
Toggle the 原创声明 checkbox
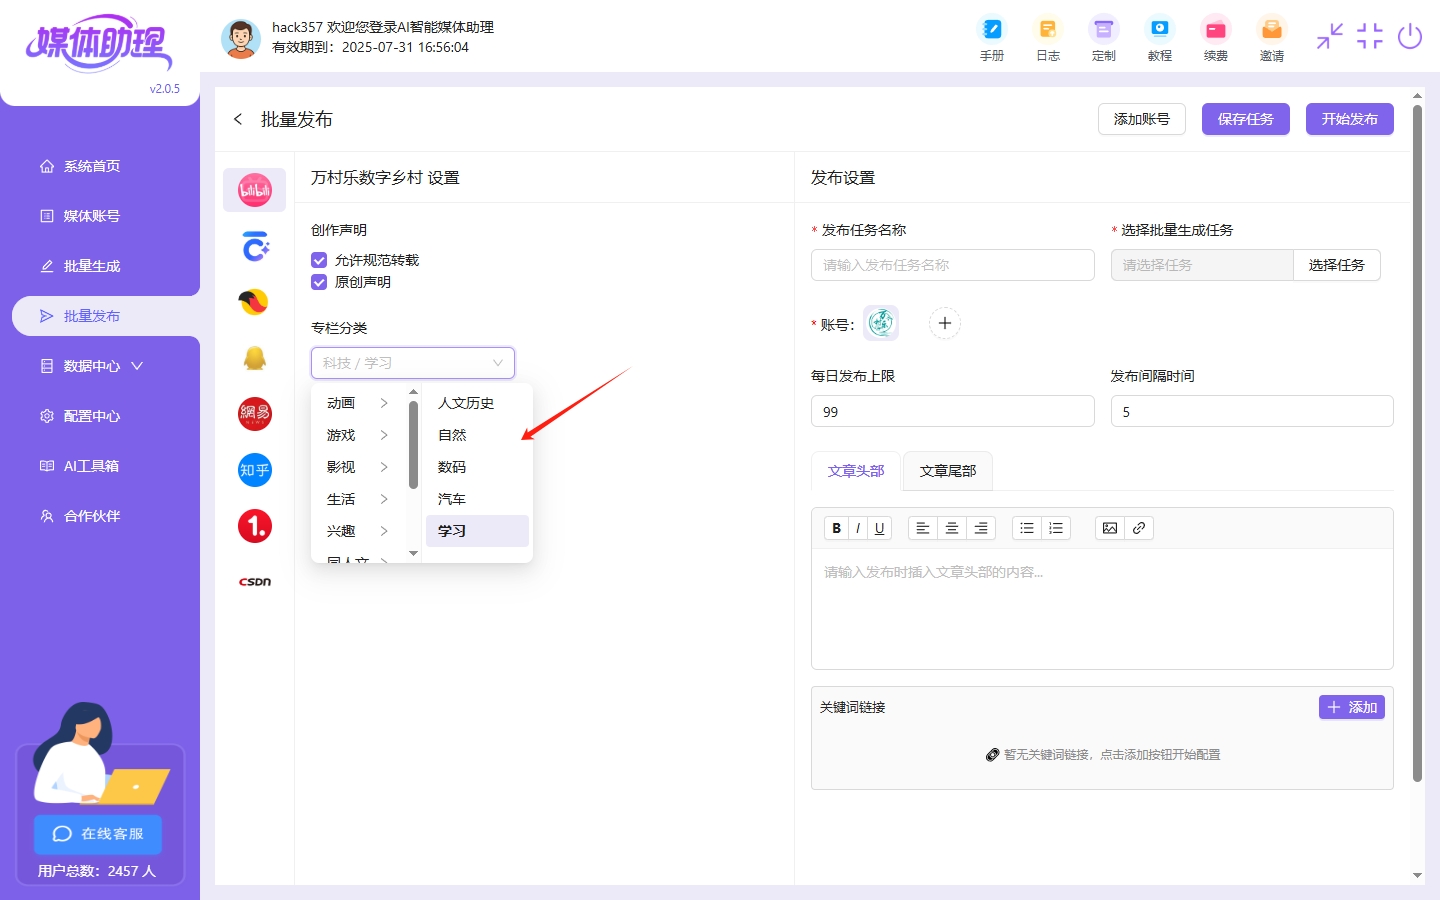click(x=319, y=282)
